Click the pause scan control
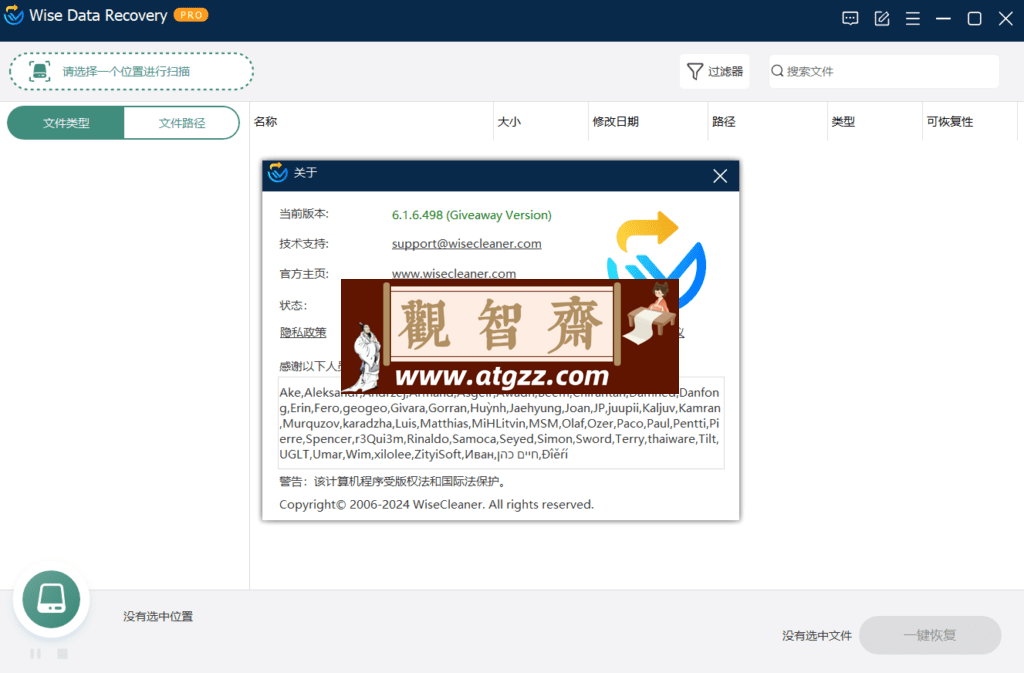1024x673 pixels. click(35, 653)
